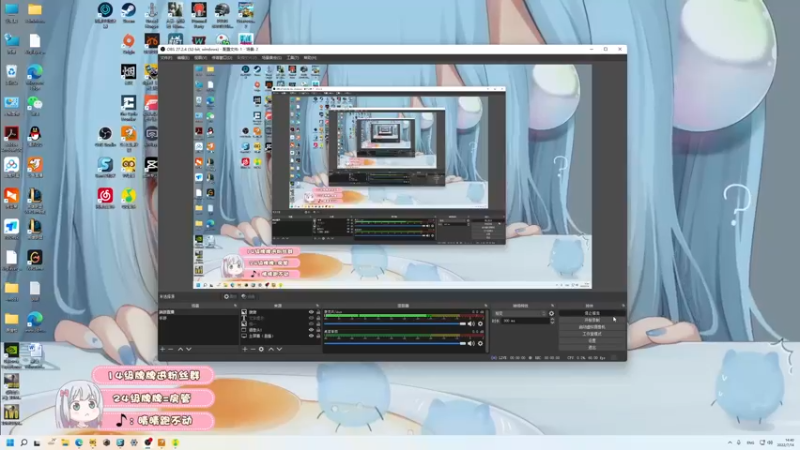800x450 pixels.
Task: Move the scene down in the Scenes panel
Action: [189, 349]
